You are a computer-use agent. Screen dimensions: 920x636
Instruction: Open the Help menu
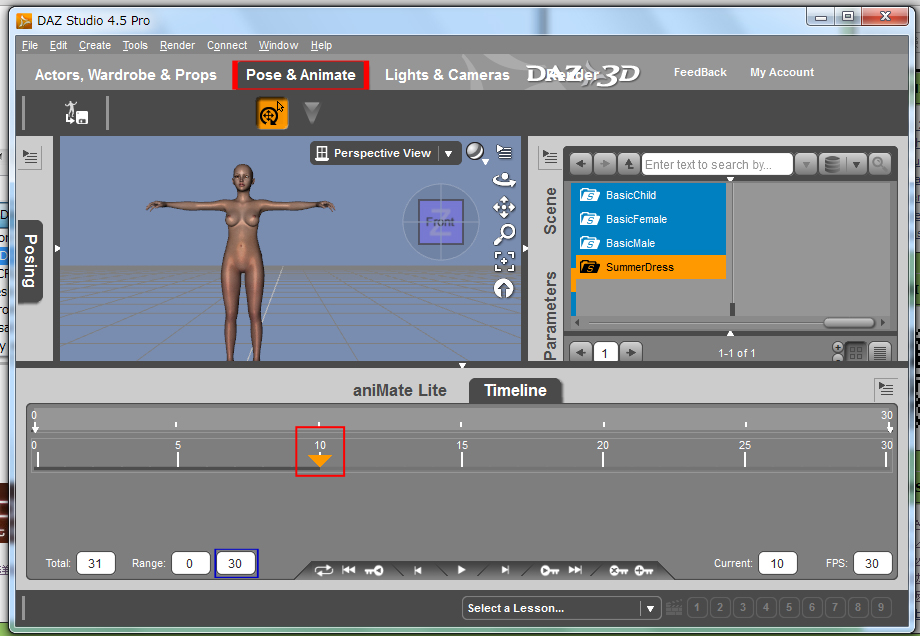pos(322,45)
